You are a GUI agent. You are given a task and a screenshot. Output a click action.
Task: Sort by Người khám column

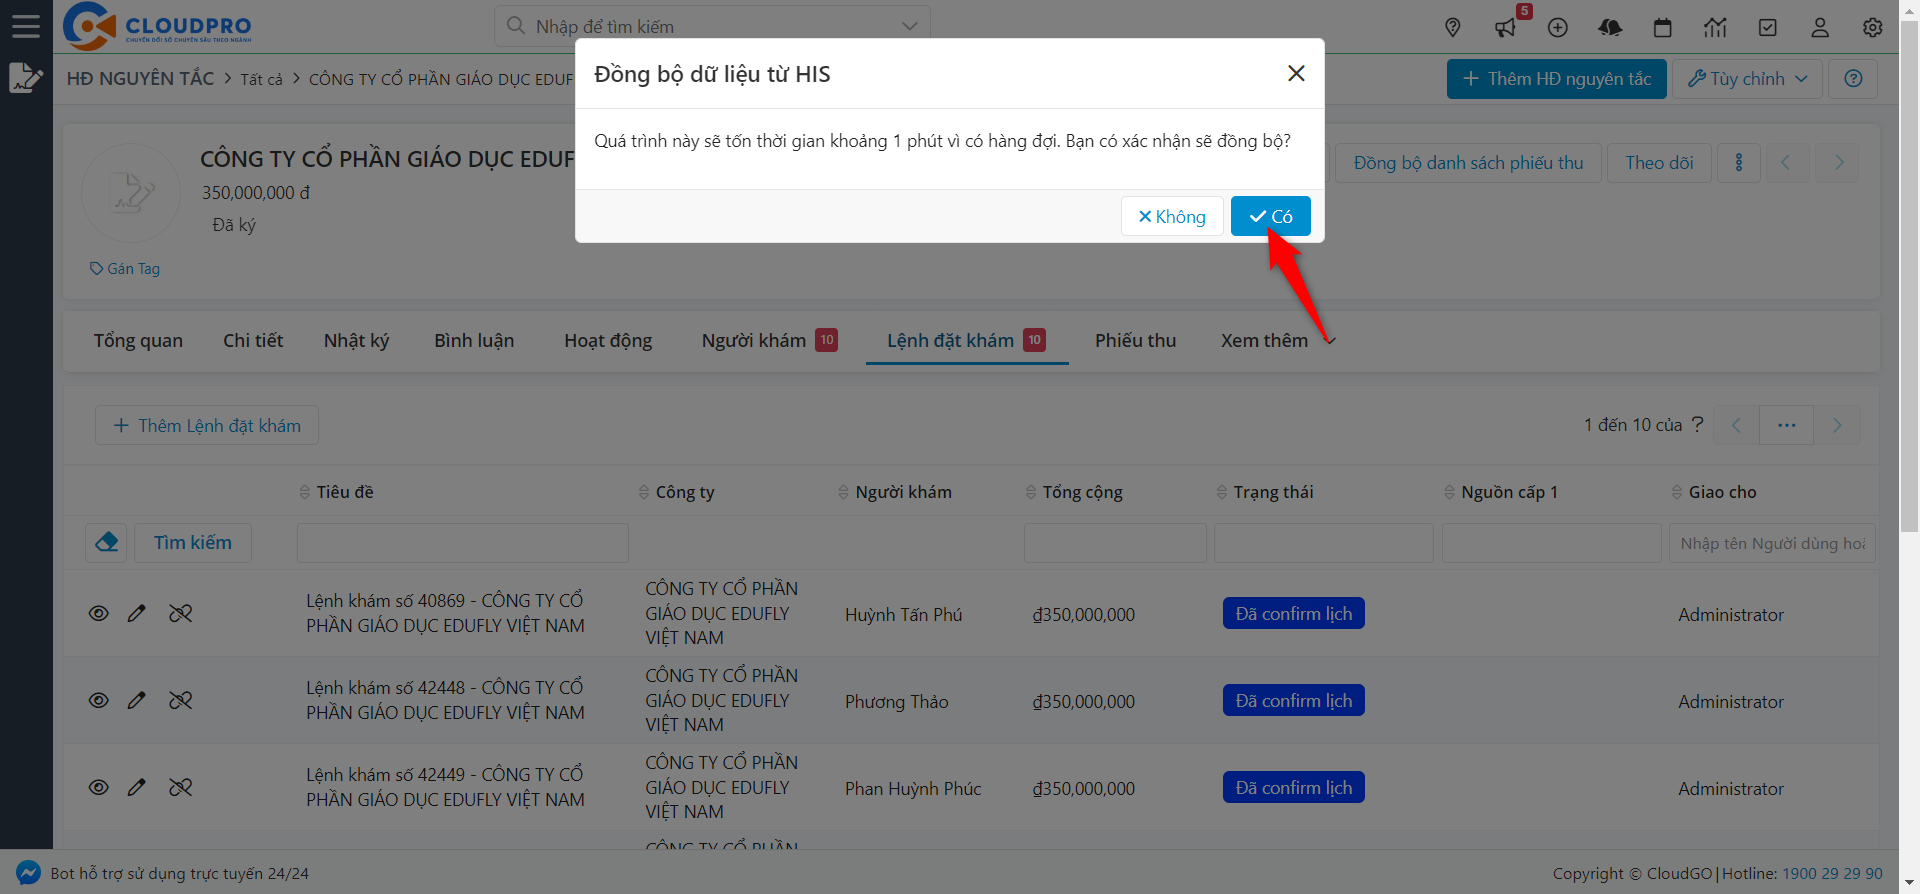[895, 492]
